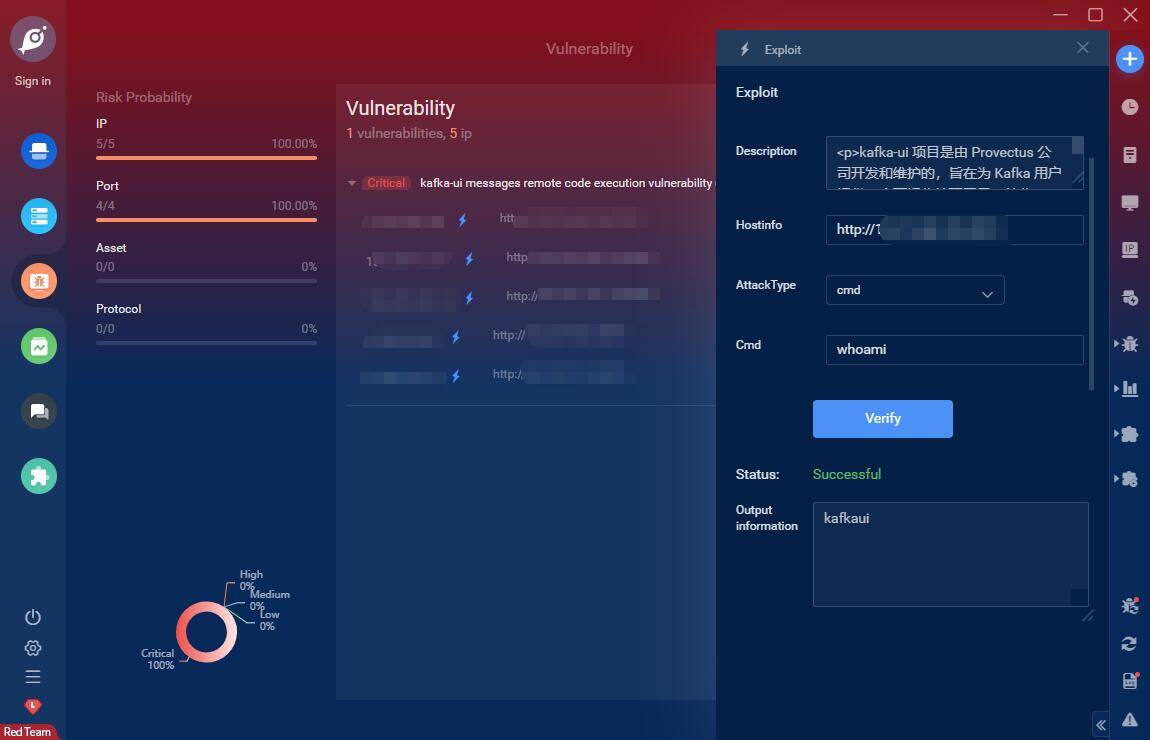Open the IP library icon
Image resolution: width=1150 pixels, height=740 pixels.
1129,250
